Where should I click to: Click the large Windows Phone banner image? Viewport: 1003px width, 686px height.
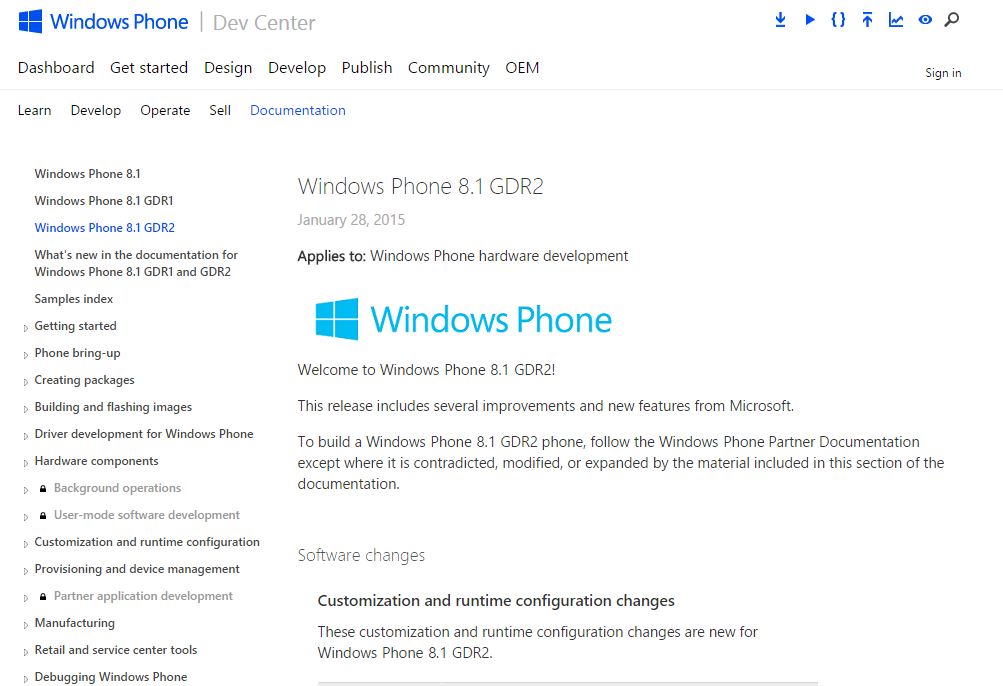pyautogui.click(x=463, y=319)
